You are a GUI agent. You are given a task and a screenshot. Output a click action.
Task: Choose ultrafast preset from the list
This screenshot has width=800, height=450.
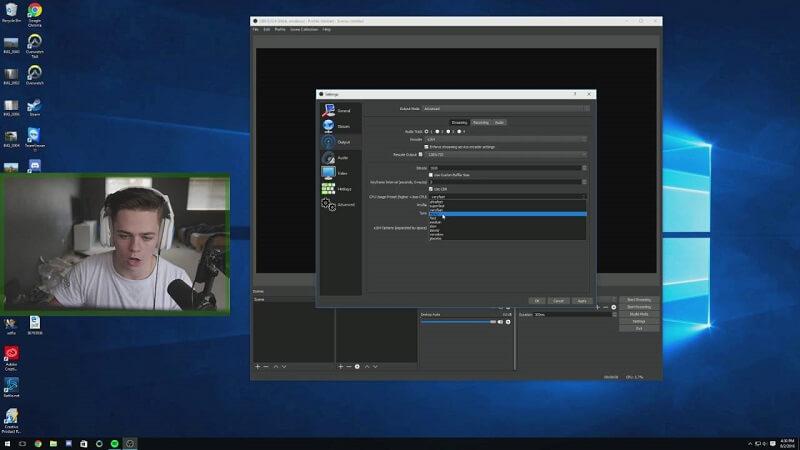(x=508, y=202)
